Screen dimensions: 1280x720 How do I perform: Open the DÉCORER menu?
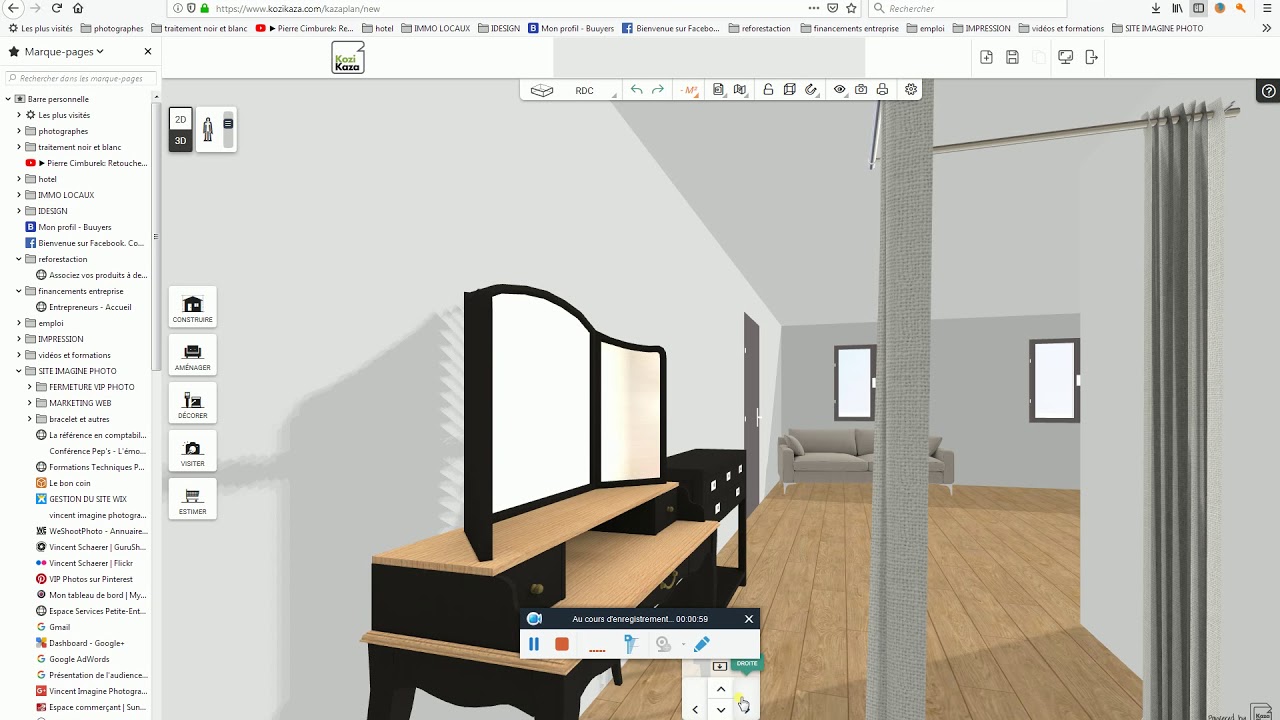tap(192, 405)
